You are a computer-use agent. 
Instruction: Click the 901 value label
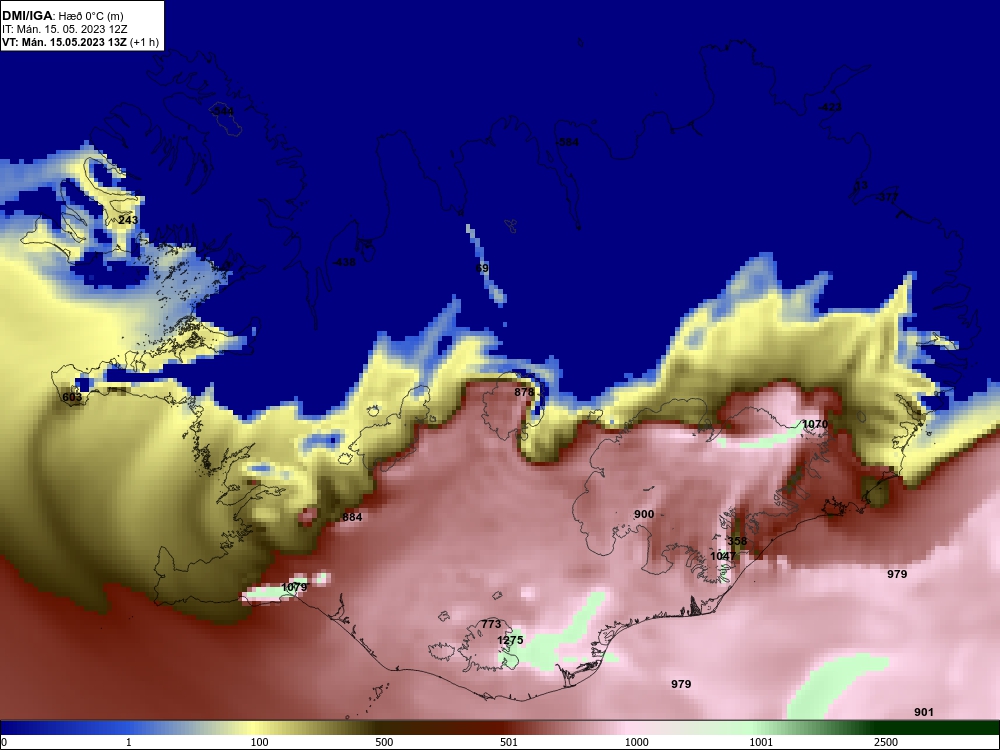(x=923, y=712)
